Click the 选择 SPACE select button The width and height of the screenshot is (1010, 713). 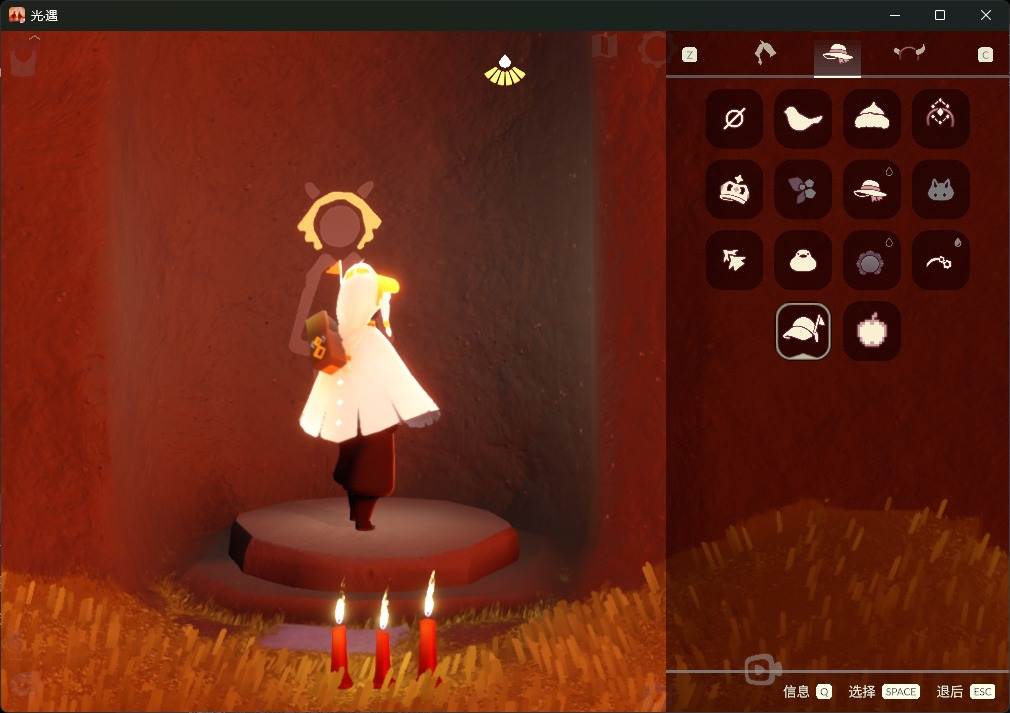coord(884,692)
